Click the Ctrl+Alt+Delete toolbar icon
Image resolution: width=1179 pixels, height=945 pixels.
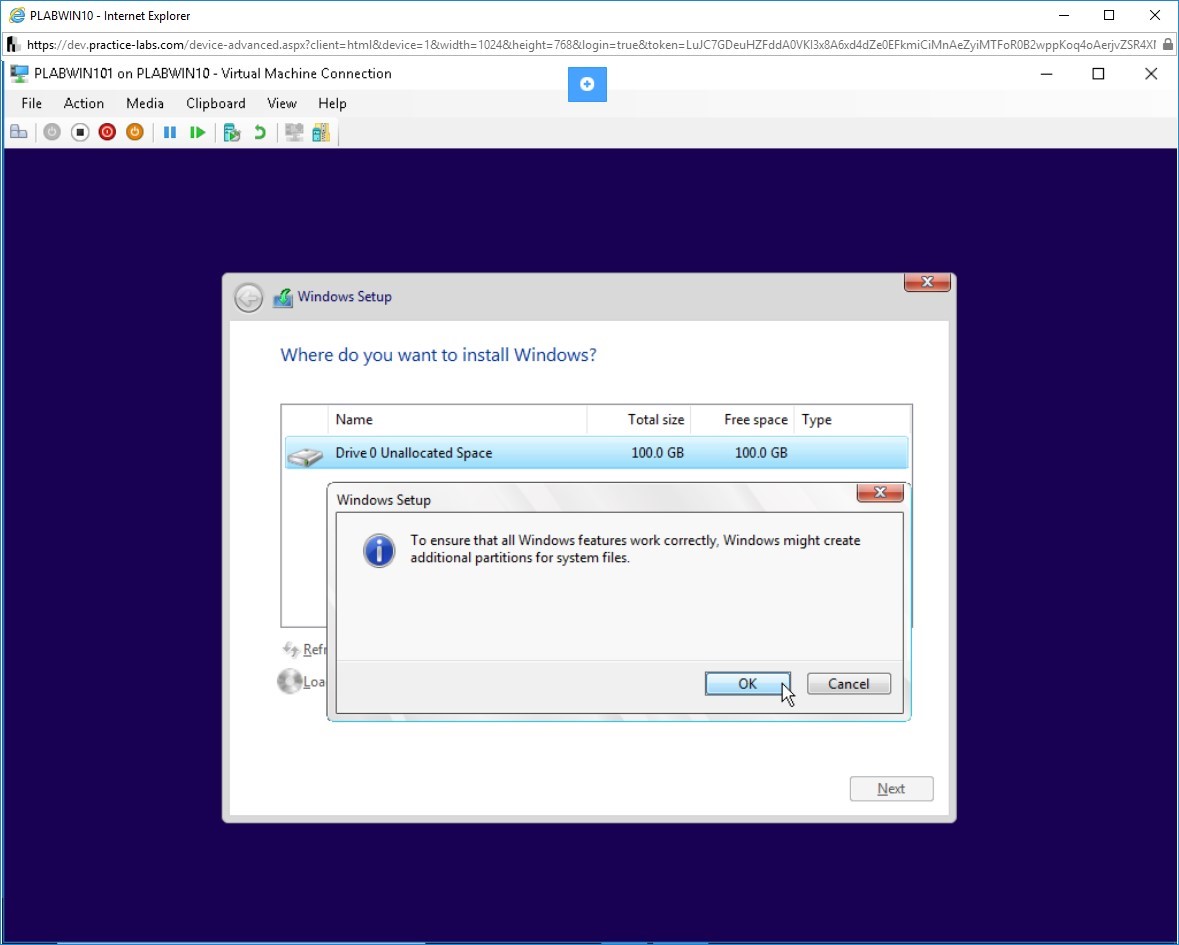point(19,132)
